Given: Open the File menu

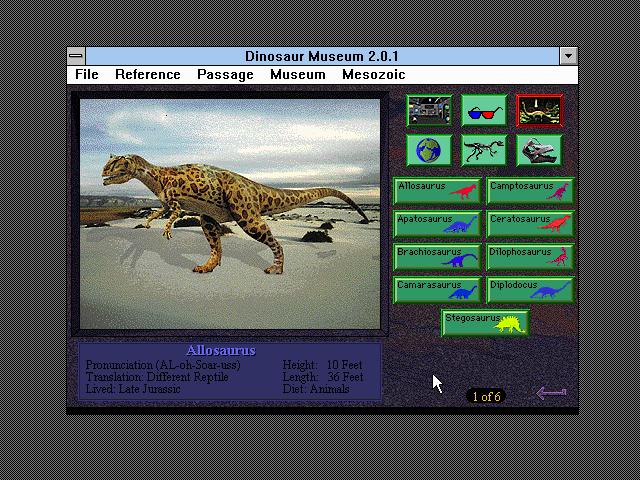Looking at the screenshot, I should click(x=87, y=74).
